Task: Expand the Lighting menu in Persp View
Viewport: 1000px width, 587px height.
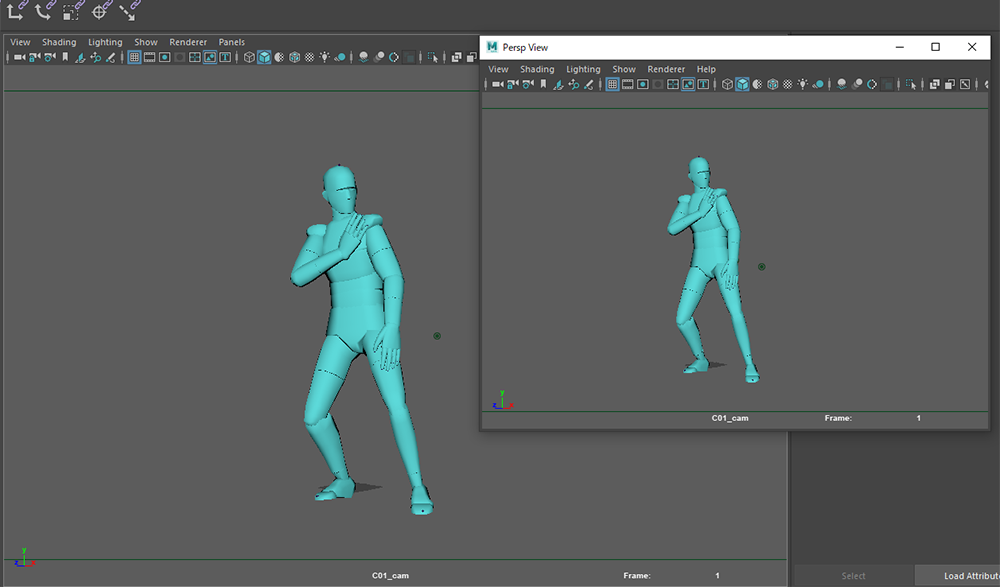Action: click(583, 69)
